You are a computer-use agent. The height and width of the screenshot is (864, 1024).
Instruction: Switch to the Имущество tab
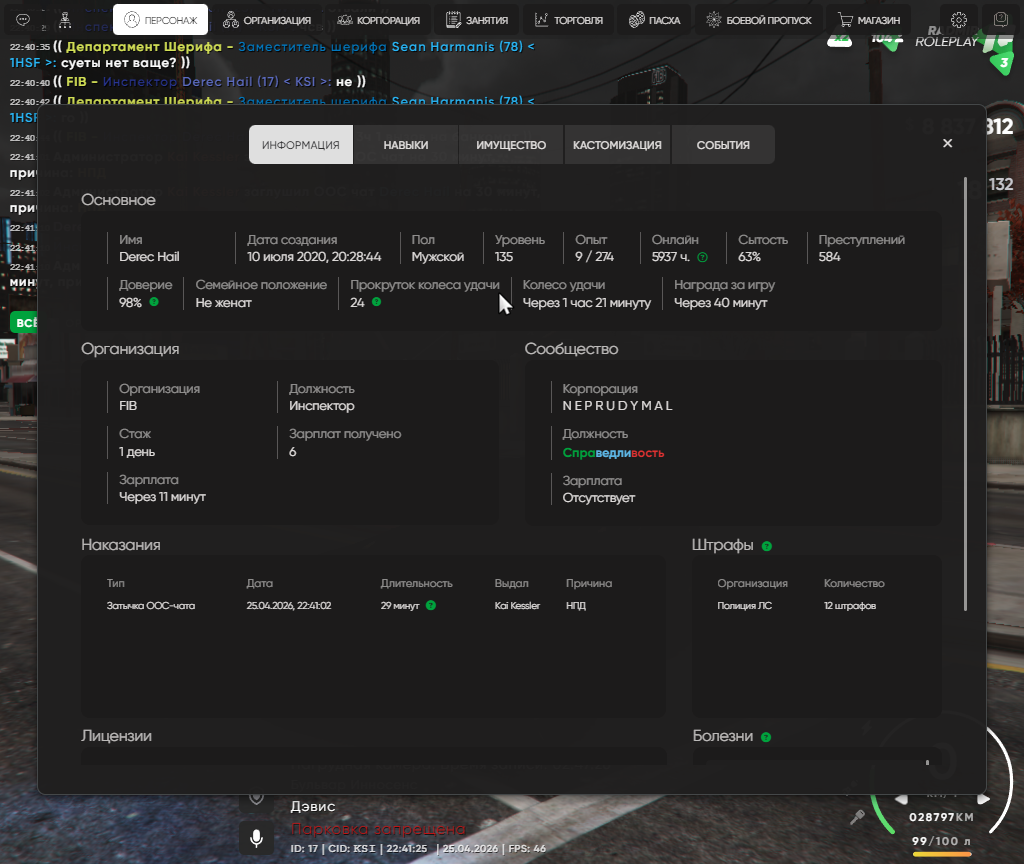511,145
